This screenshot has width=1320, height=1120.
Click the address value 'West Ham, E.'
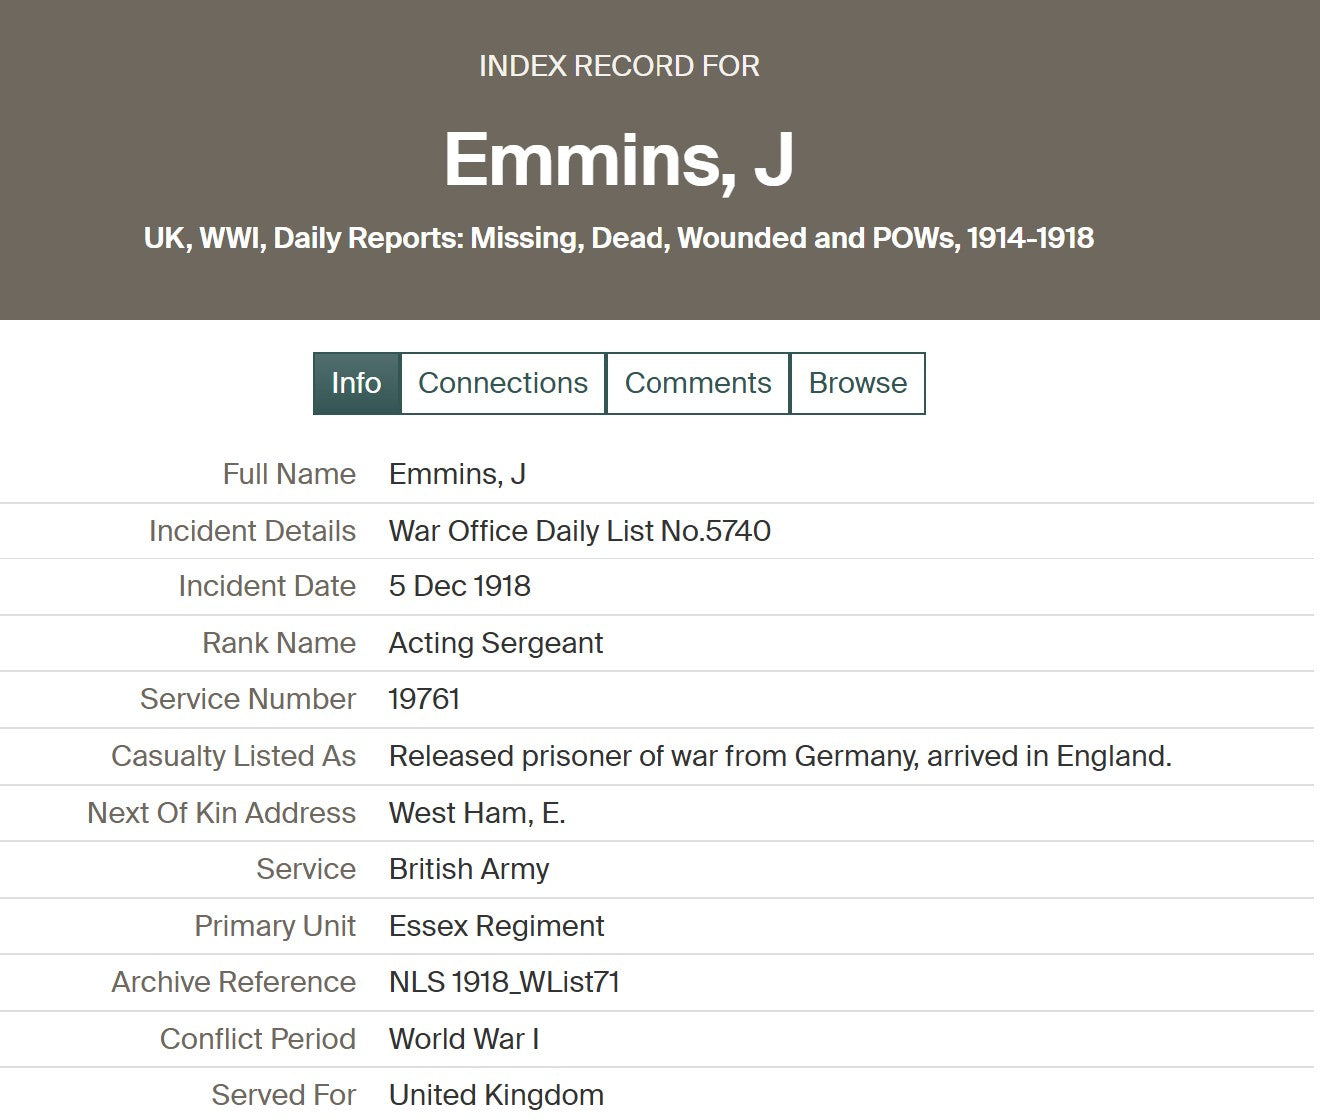tap(477, 813)
